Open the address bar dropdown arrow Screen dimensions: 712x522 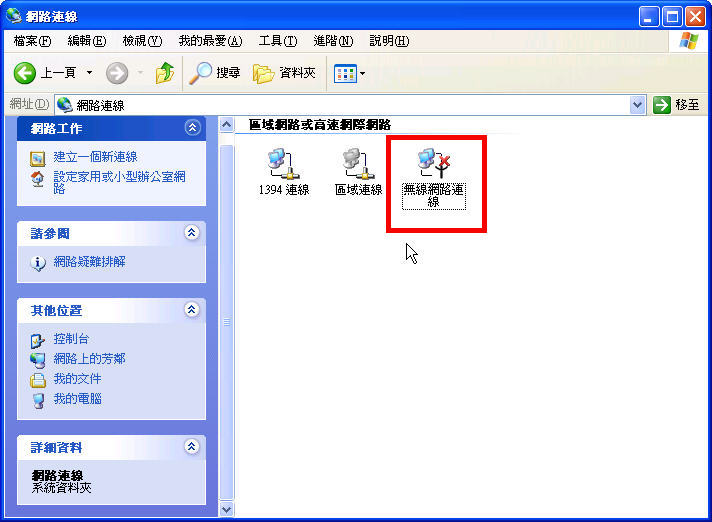(638, 105)
